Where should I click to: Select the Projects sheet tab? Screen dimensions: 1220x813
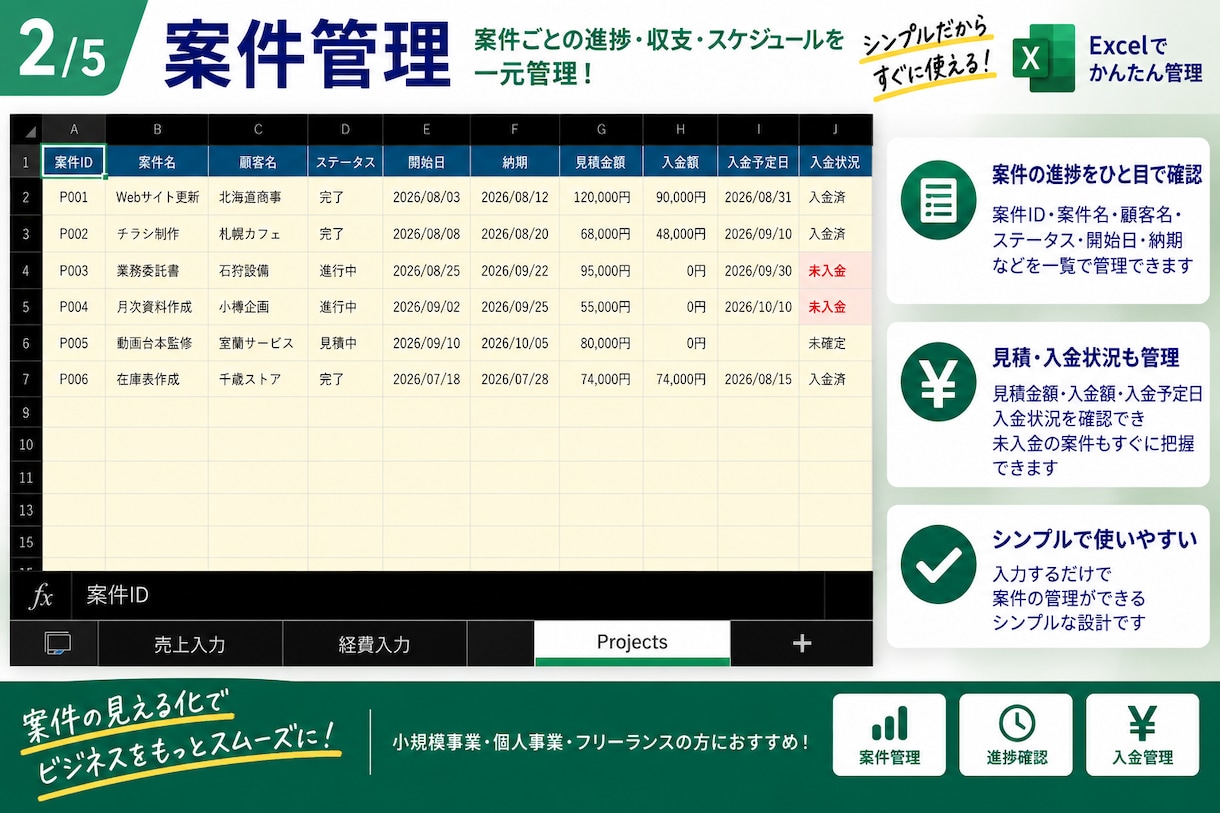(x=632, y=643)
